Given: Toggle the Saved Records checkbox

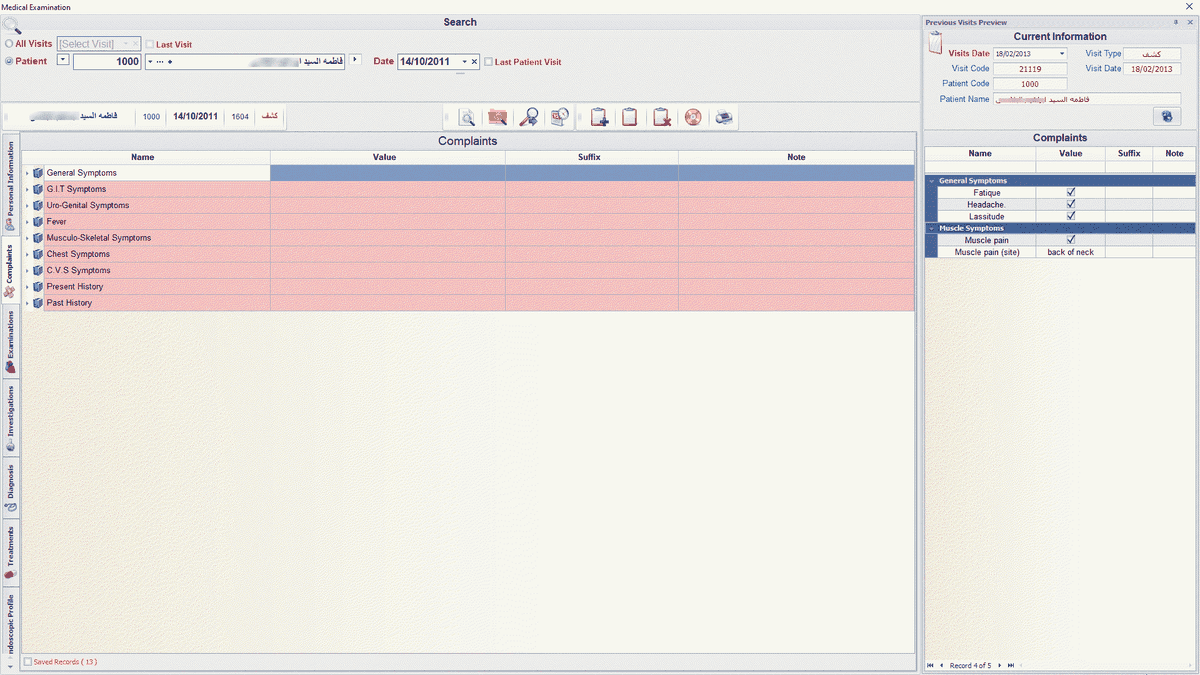Looking at the screenshot, I should coord(28,662).
